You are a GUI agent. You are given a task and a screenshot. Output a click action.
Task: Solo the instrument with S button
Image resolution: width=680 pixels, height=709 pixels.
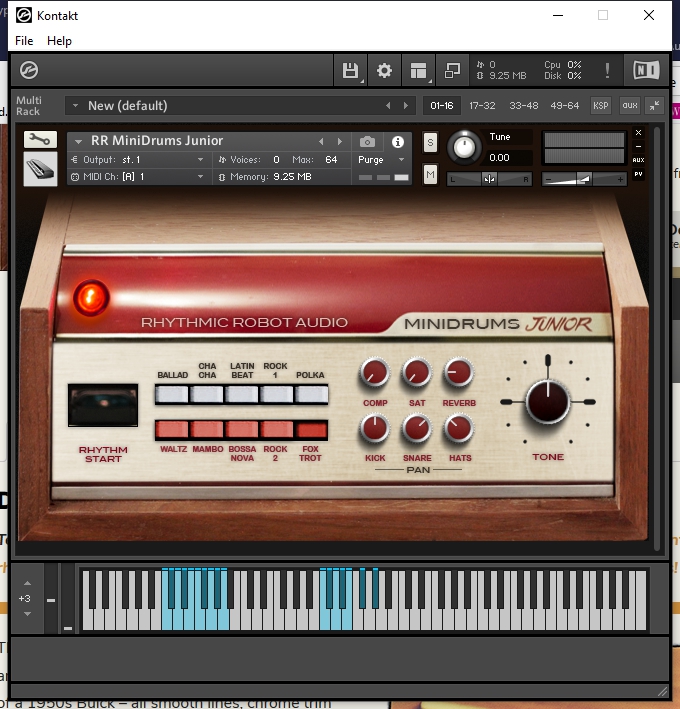[430, 143]
